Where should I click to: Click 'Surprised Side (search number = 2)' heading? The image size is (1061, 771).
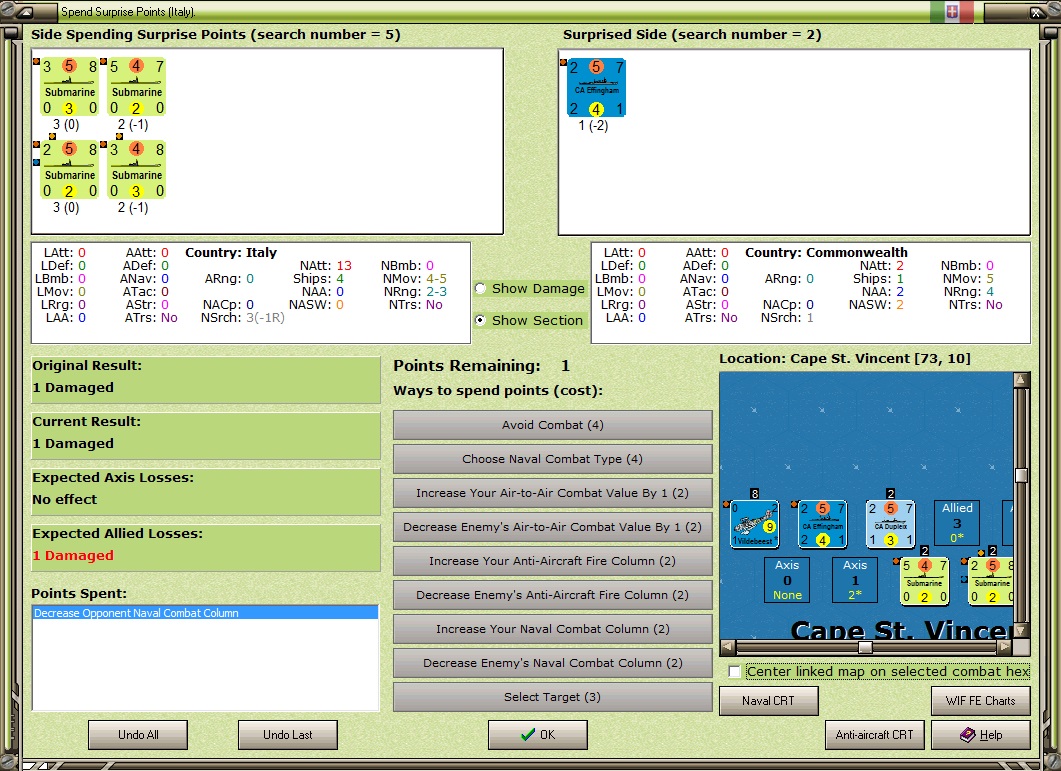point(692,35)
